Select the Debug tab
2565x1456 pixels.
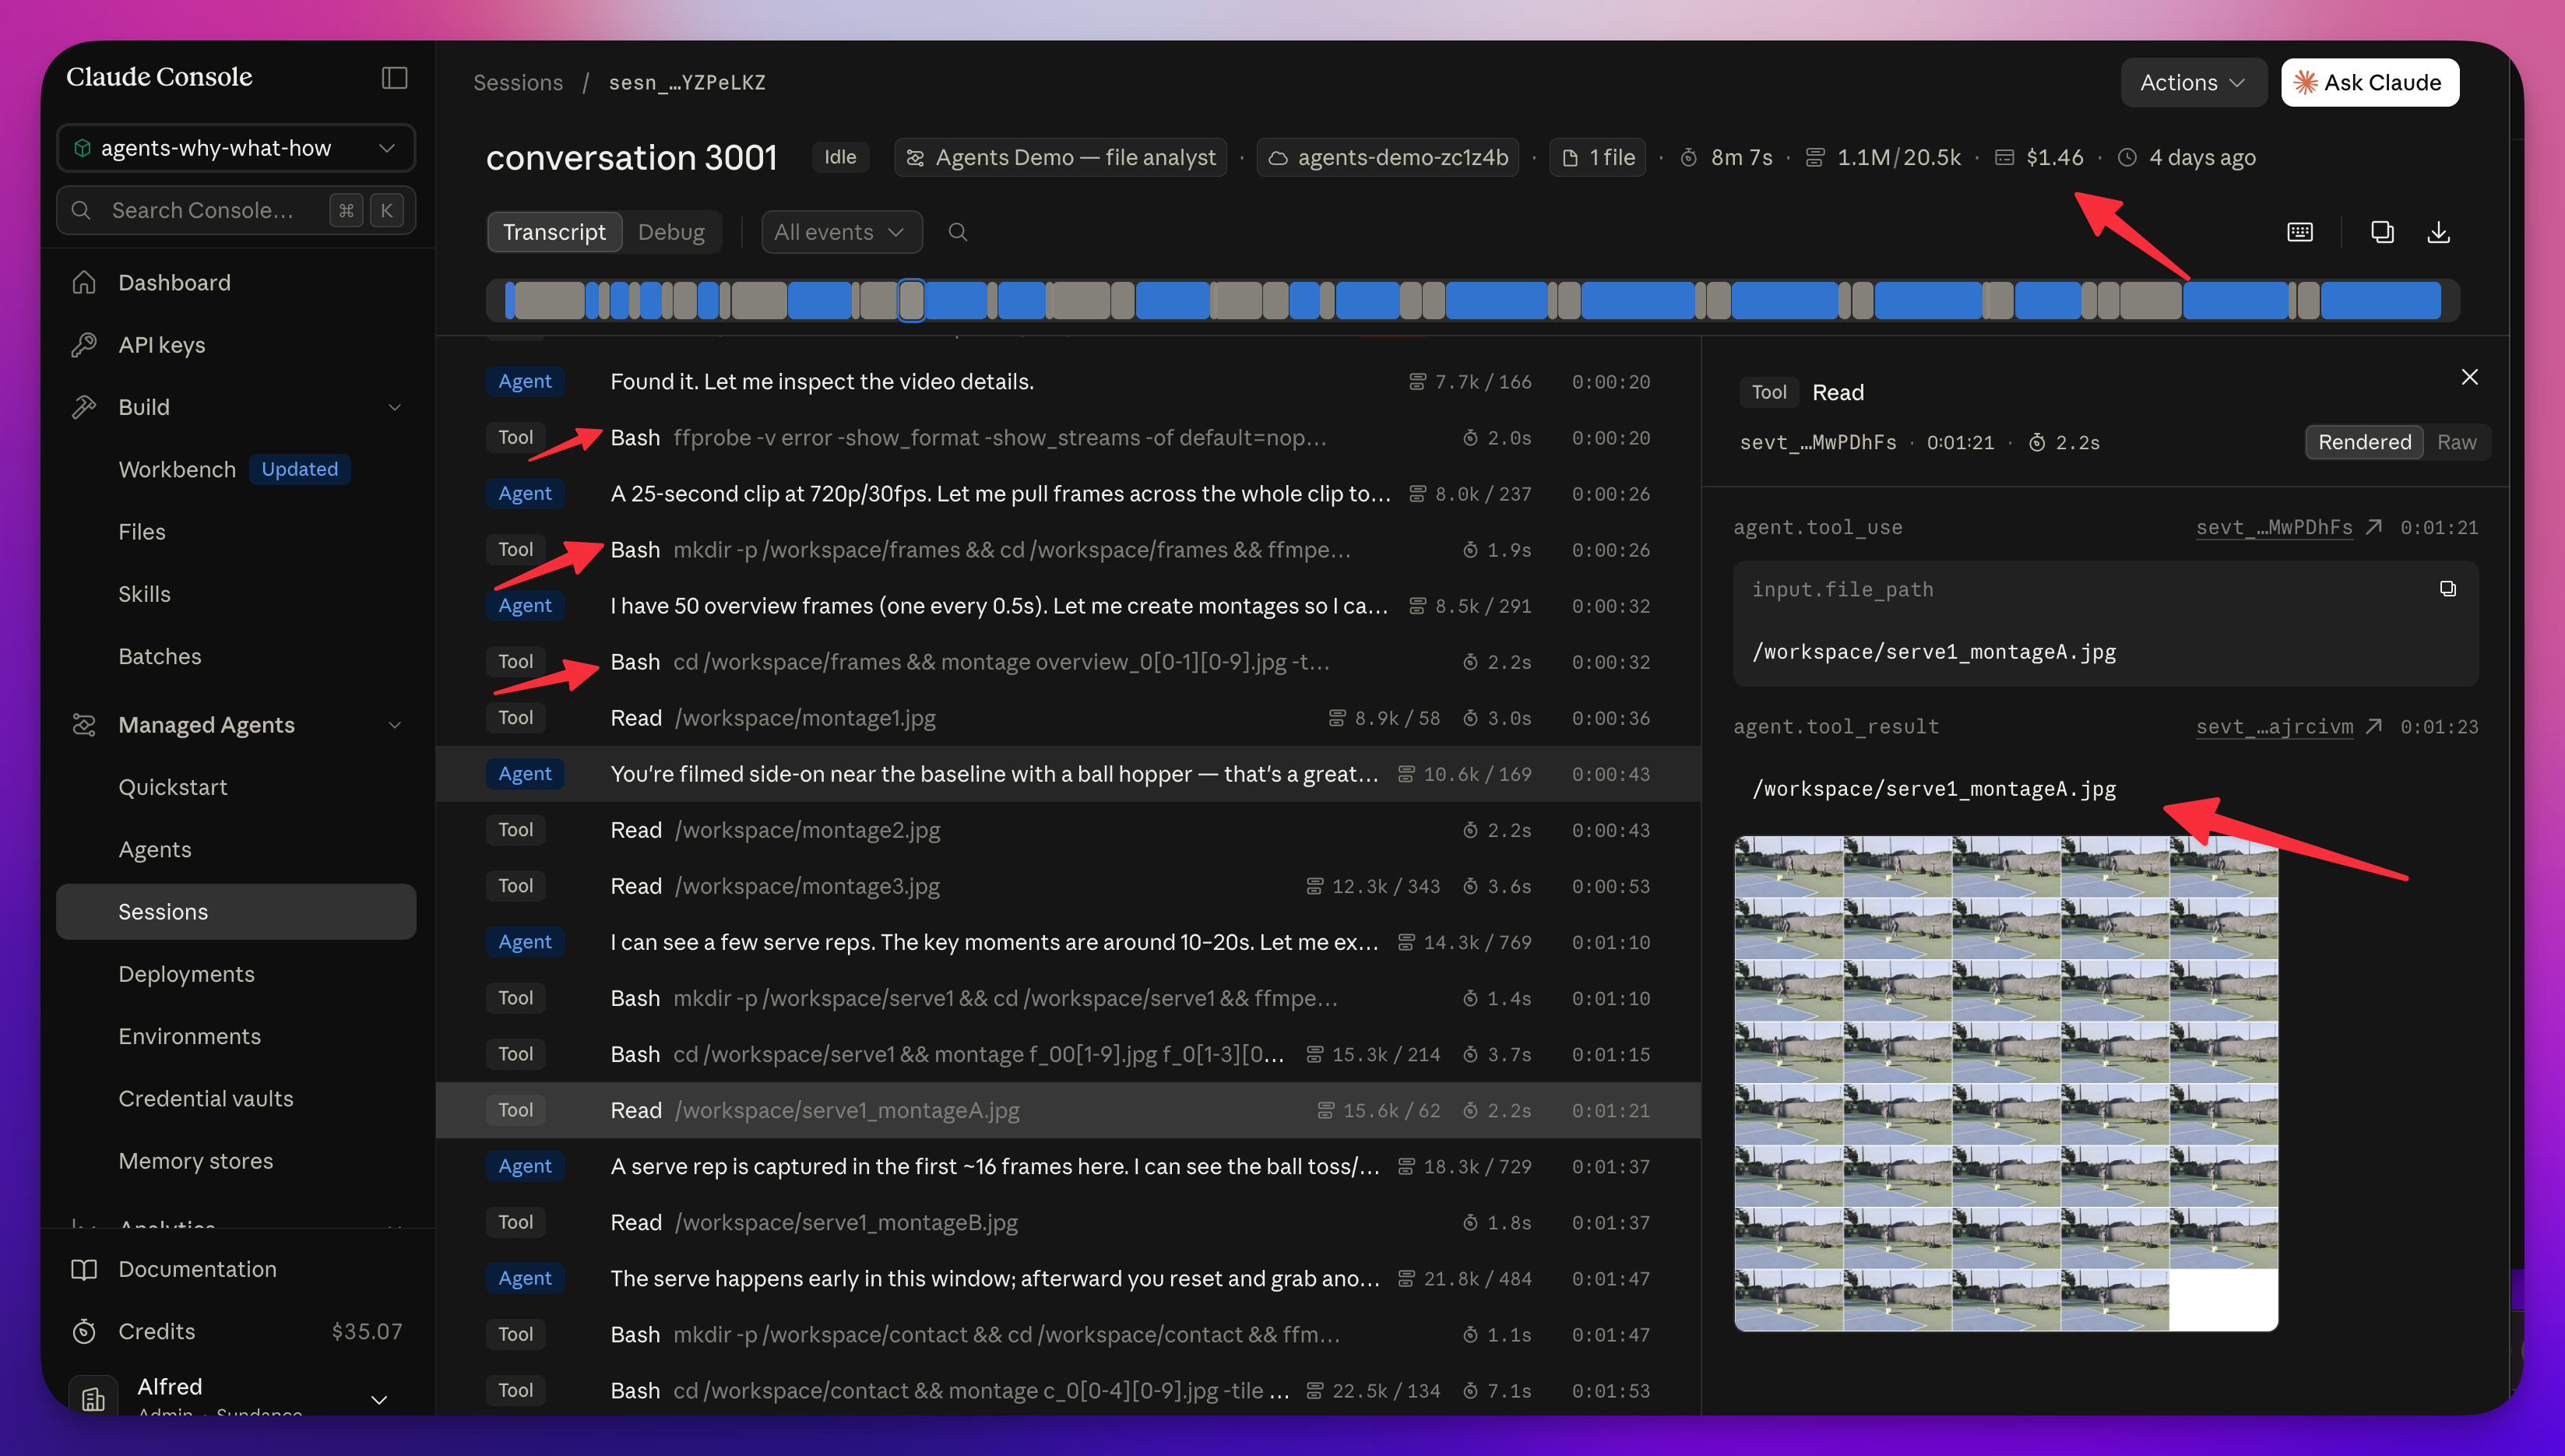(671, 232)
